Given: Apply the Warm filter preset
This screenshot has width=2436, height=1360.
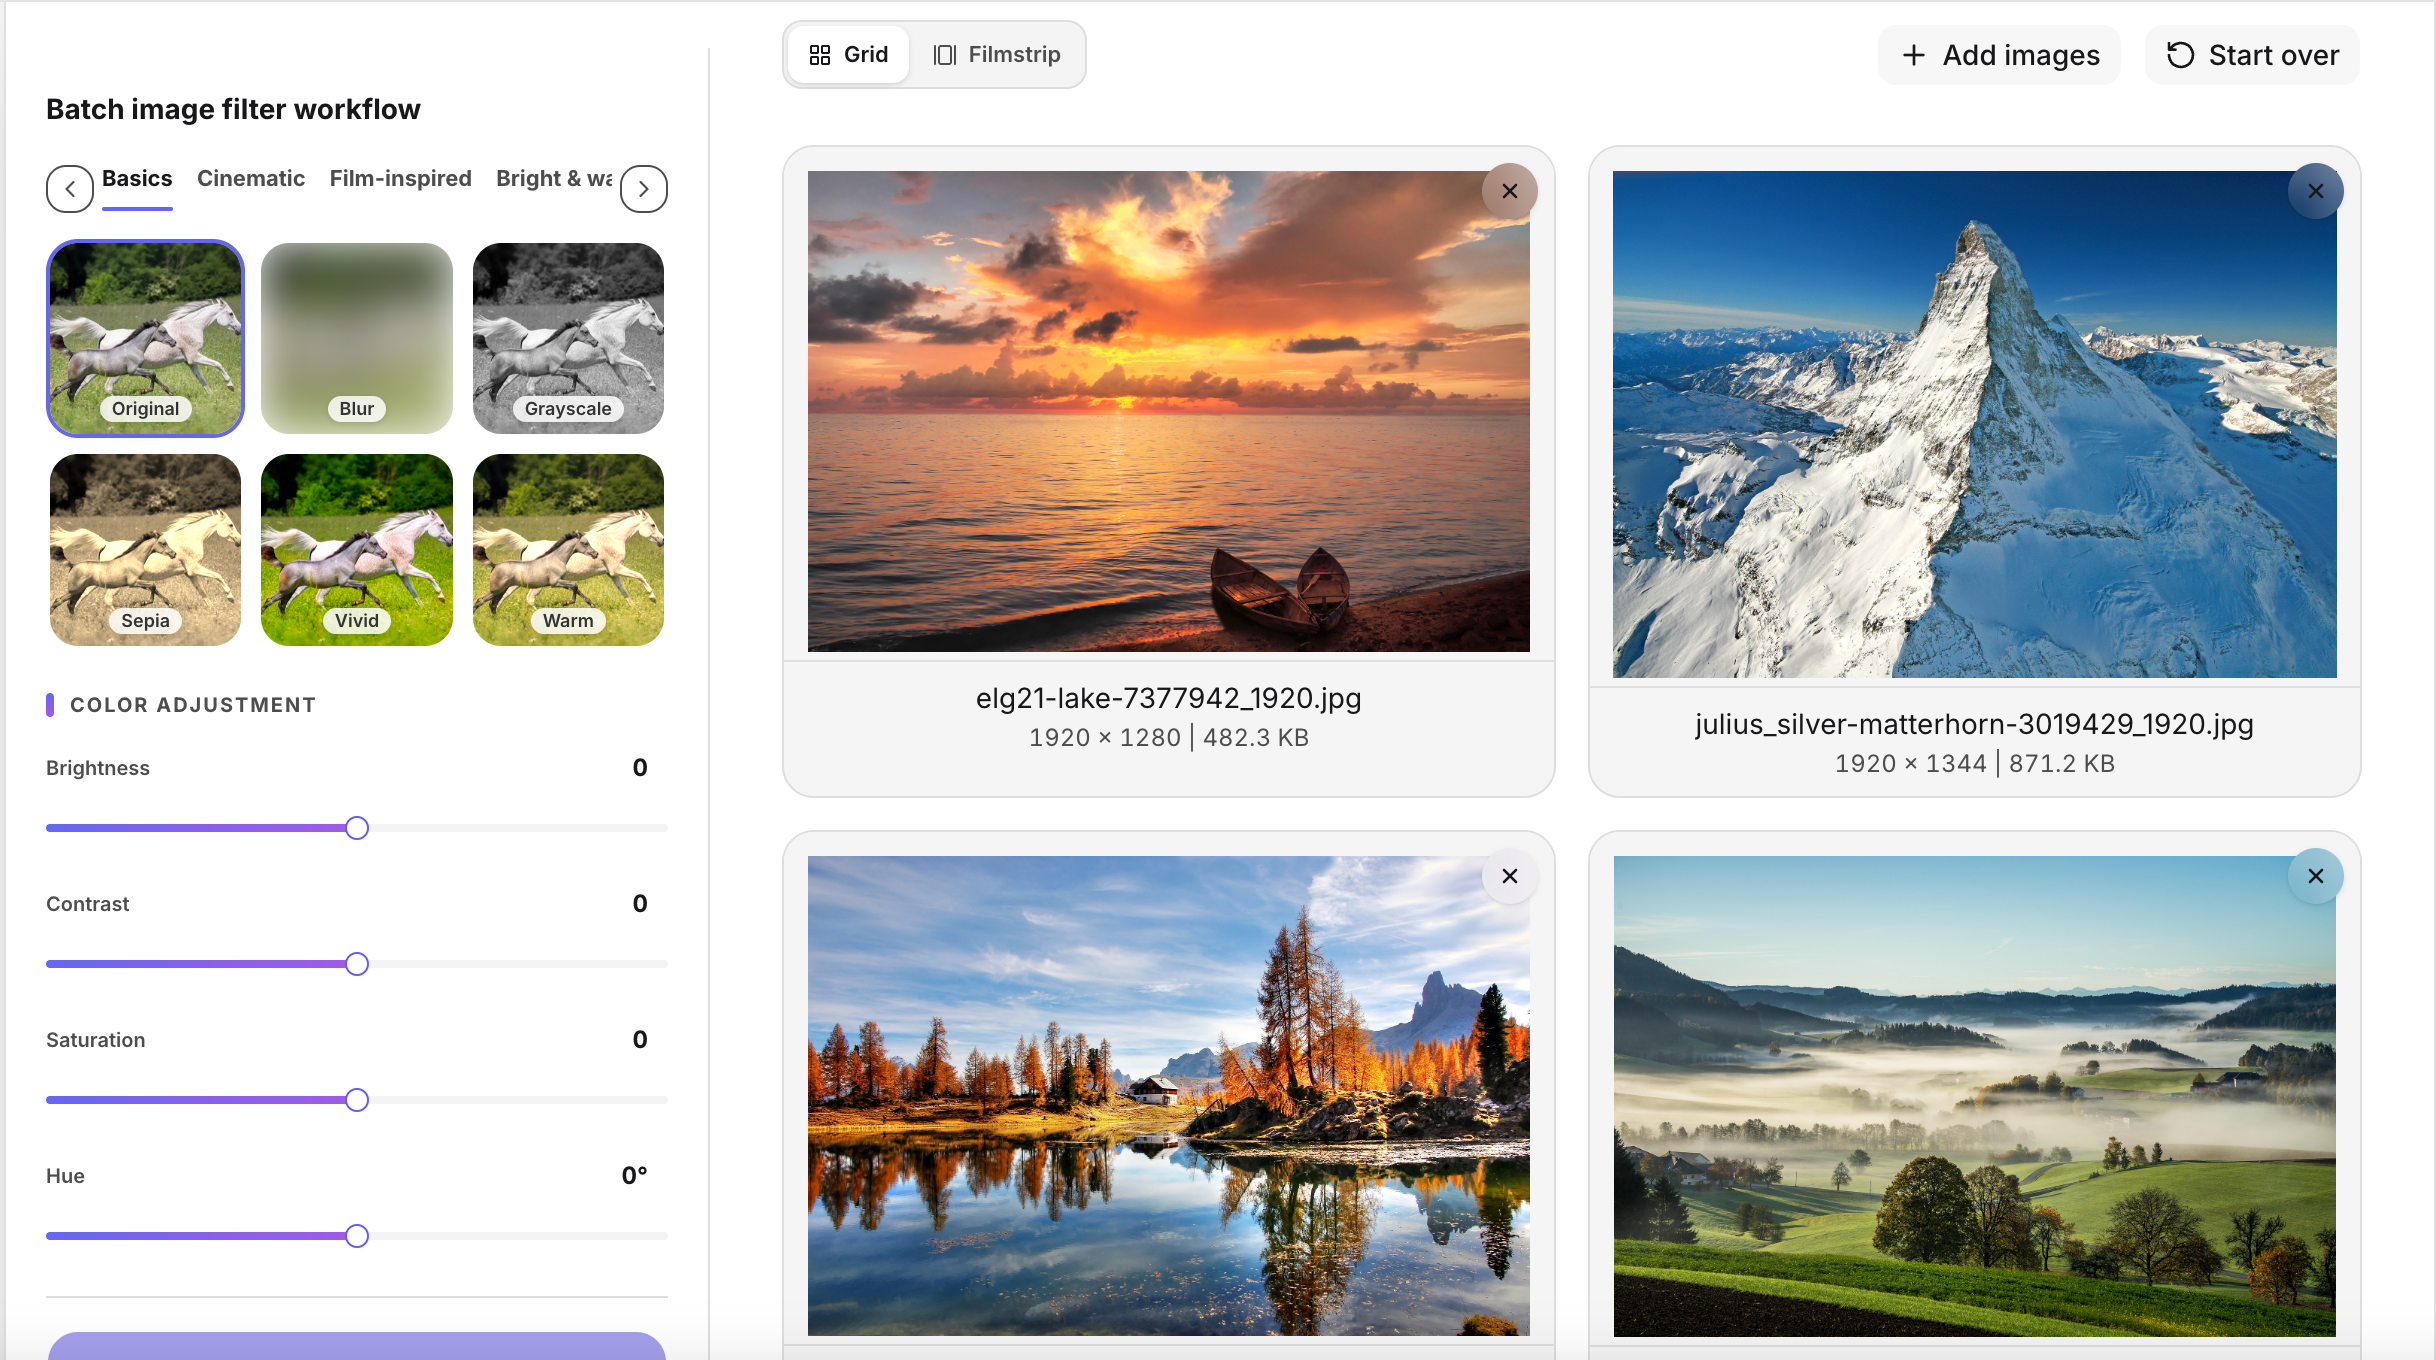Looking at the screenshot, I should tap(568, 550).
